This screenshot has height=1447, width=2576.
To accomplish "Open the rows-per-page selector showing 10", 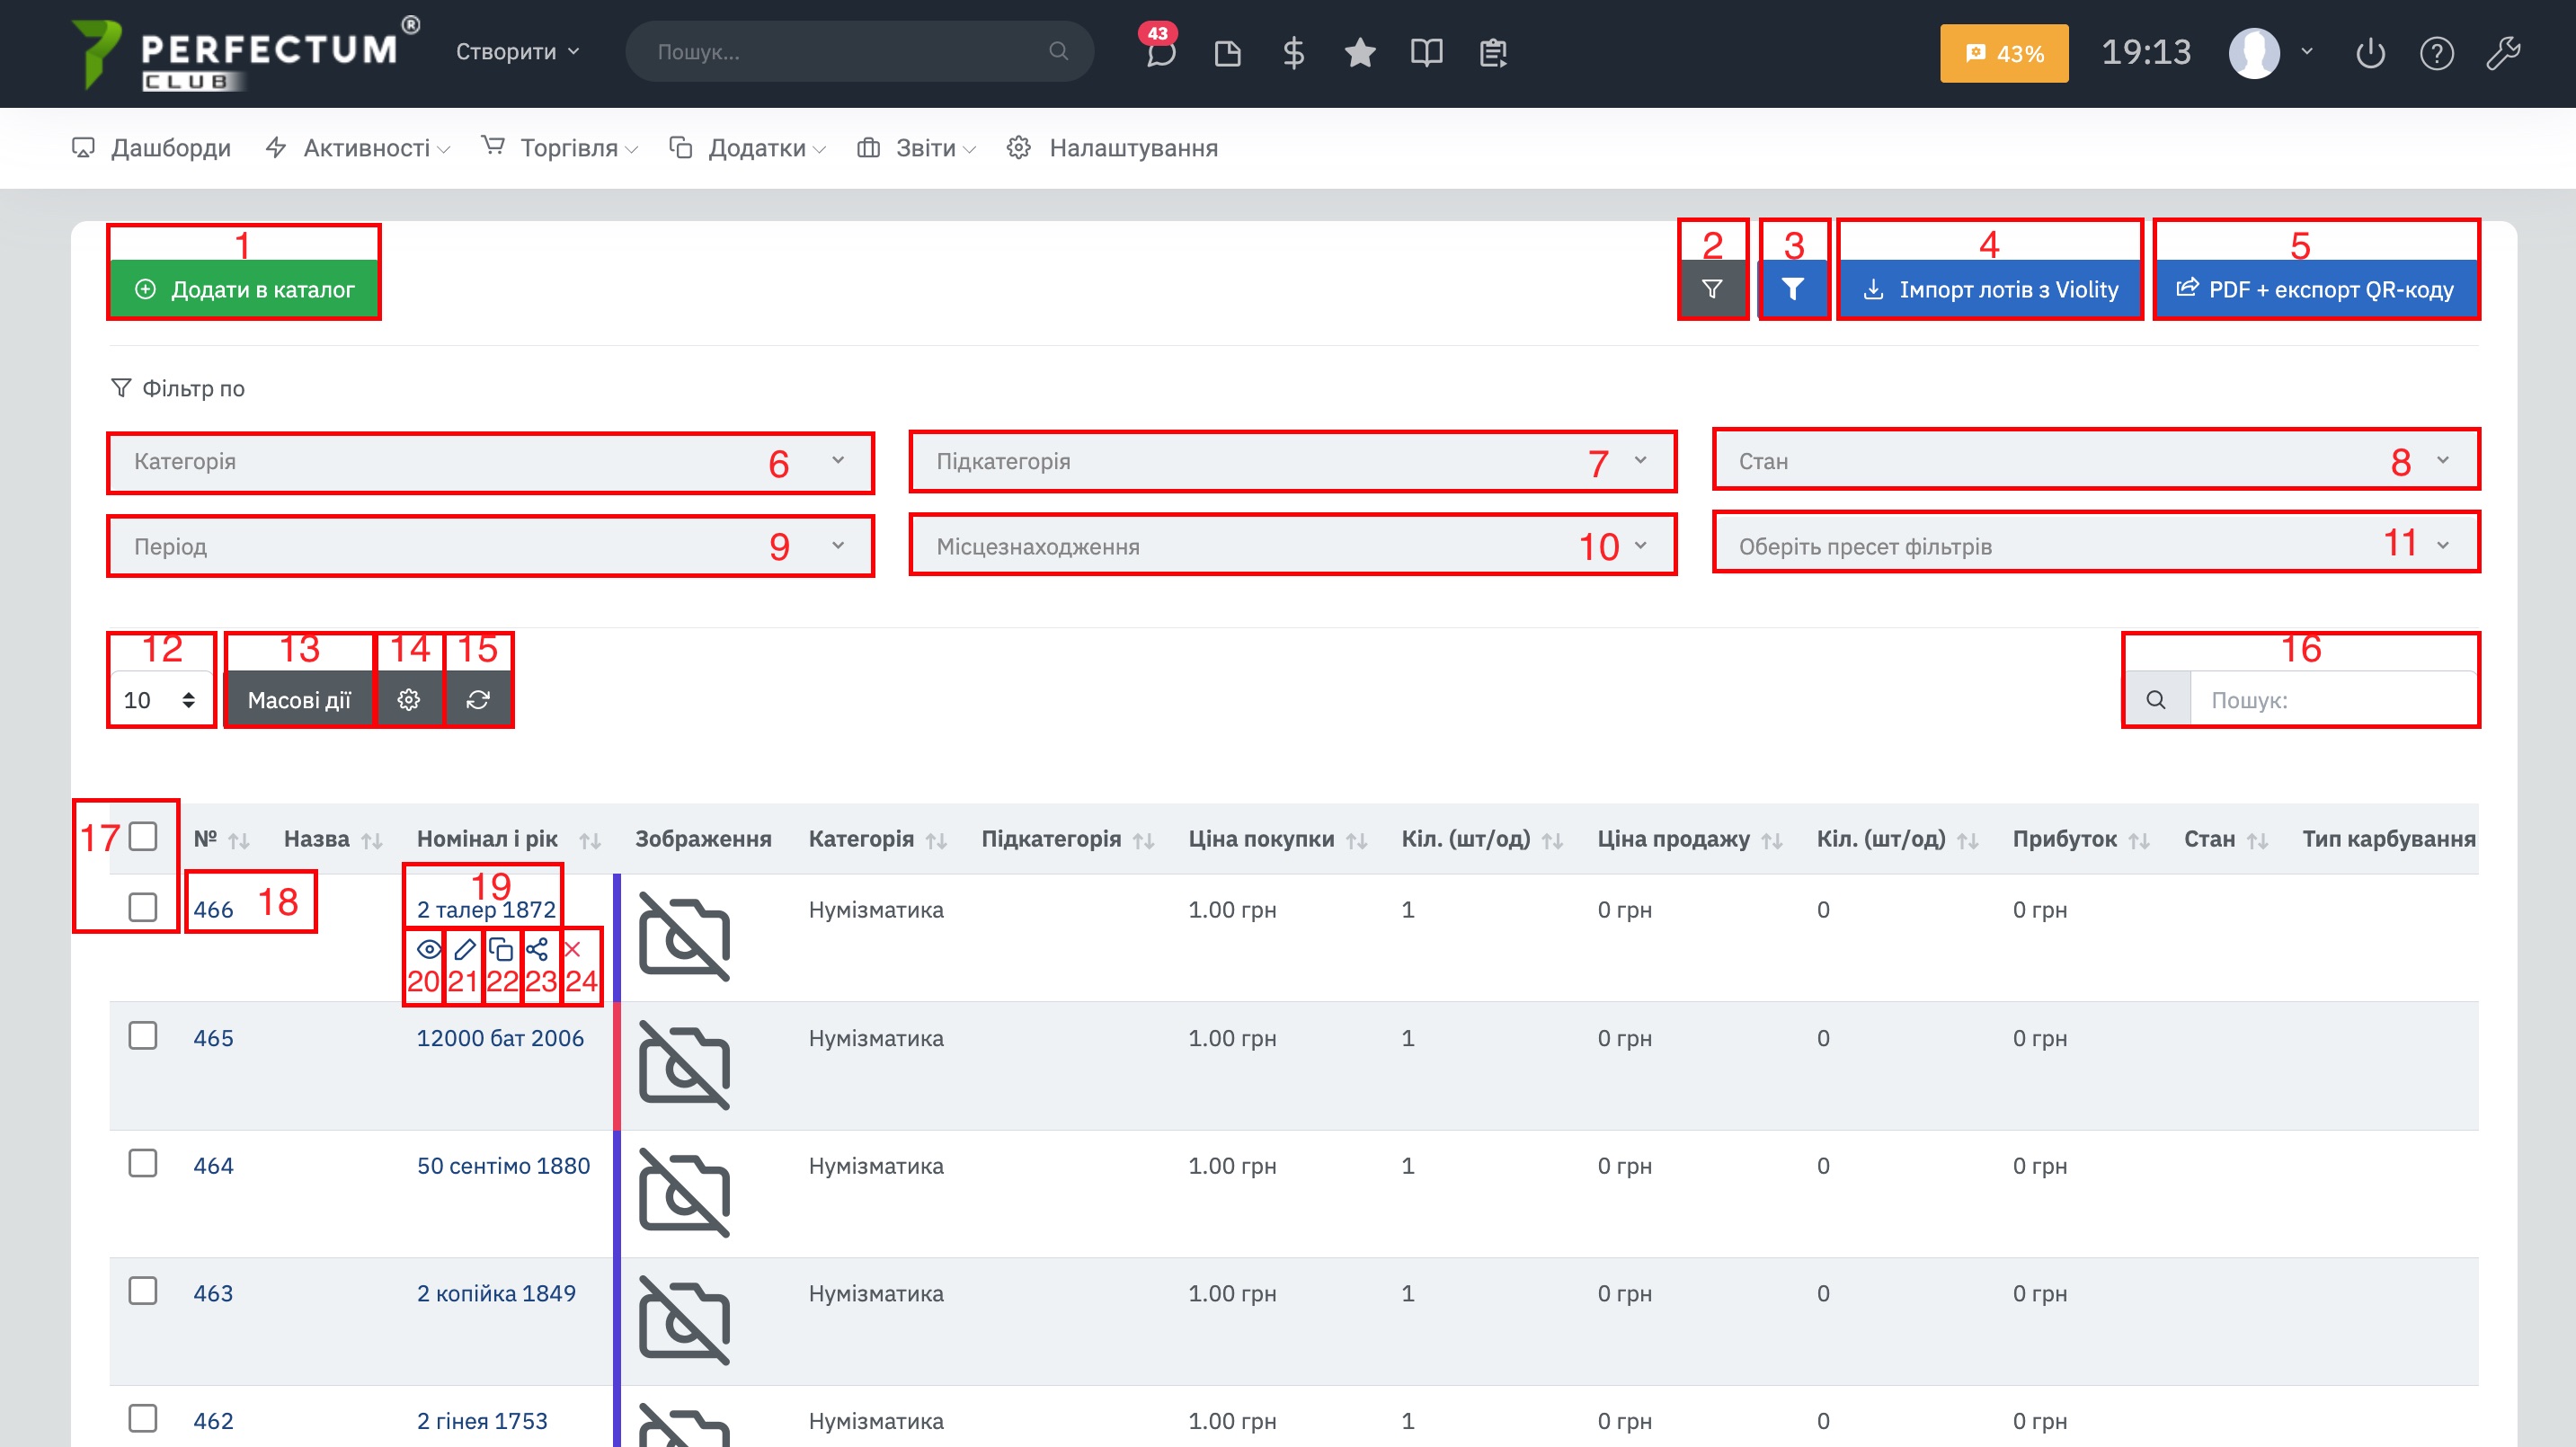I will (x=160, y=699).
